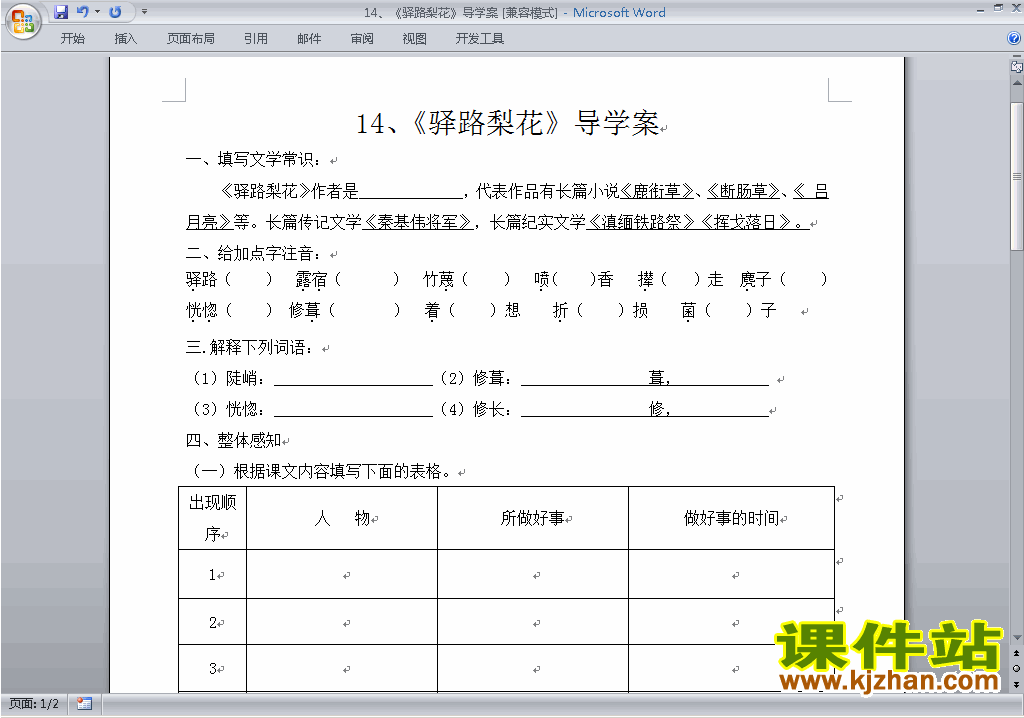Click the word 驿路 in pinyin exercise

(201, 280)
